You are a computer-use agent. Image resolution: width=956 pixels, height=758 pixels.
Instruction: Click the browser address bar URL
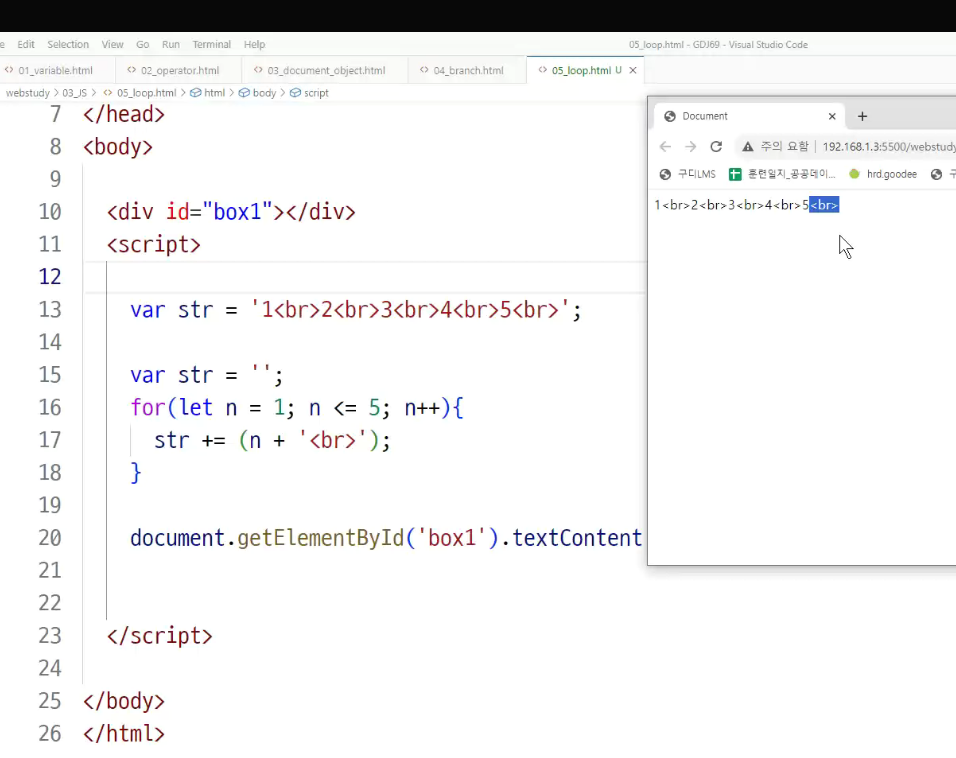point(888,147)
